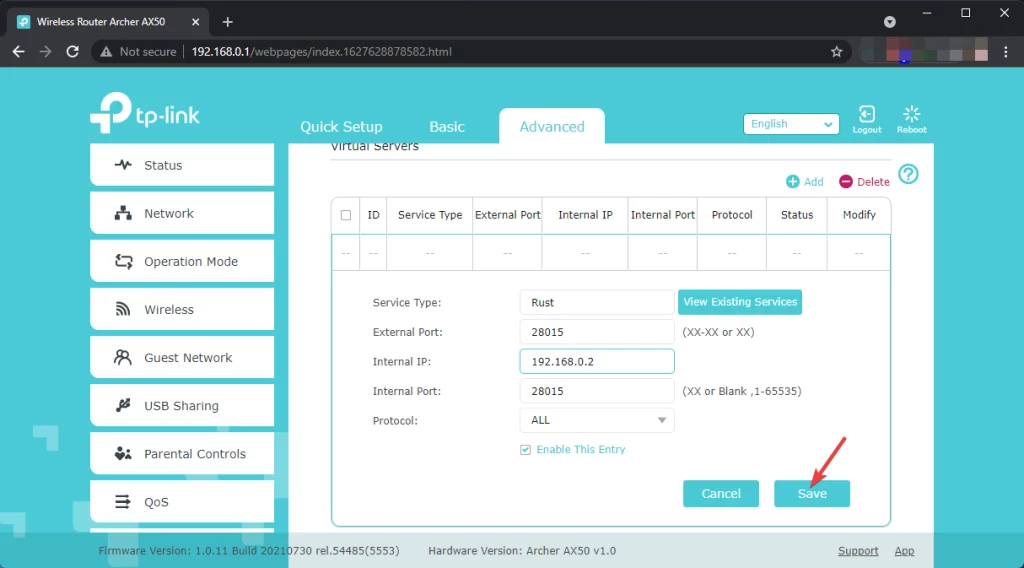1024x568 pixels.
Task: Open the Wireless menu item
Action: pos(182,309)
